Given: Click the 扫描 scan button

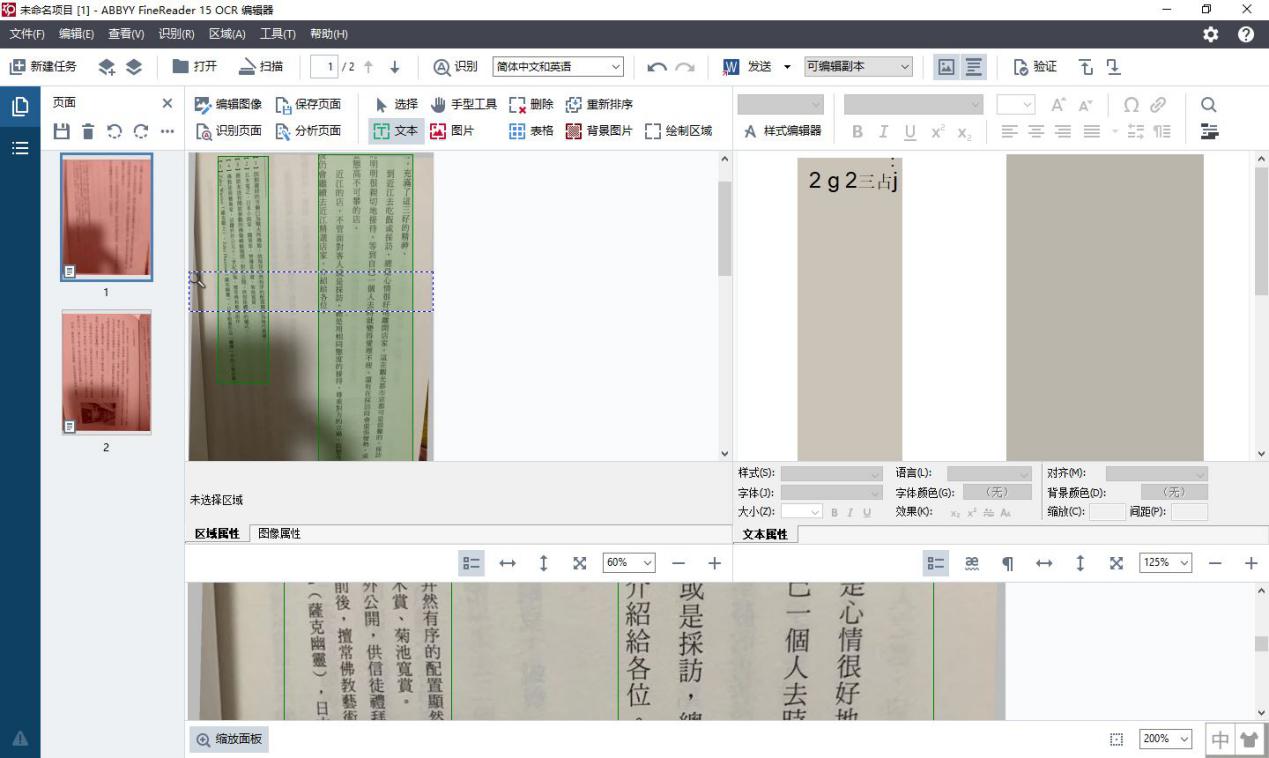Looking at the screenshot, I should [x=261, y=66].
